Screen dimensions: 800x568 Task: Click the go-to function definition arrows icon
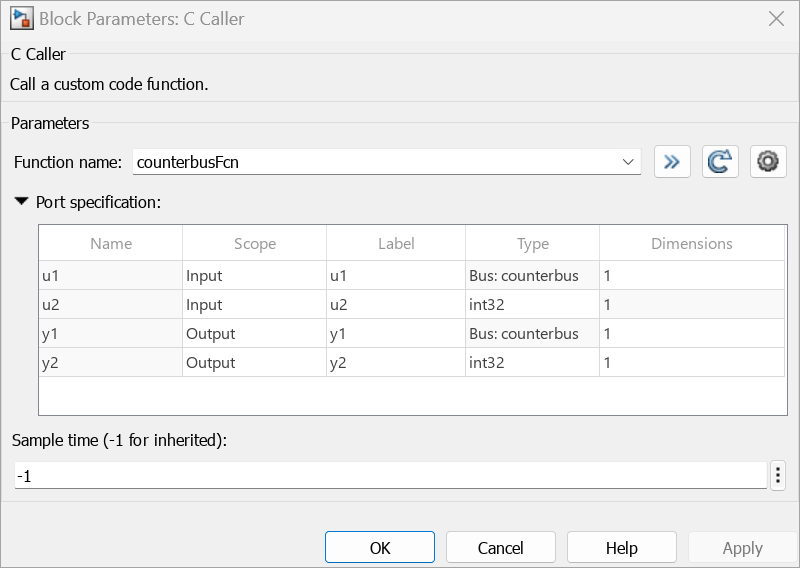pos(672,161)
